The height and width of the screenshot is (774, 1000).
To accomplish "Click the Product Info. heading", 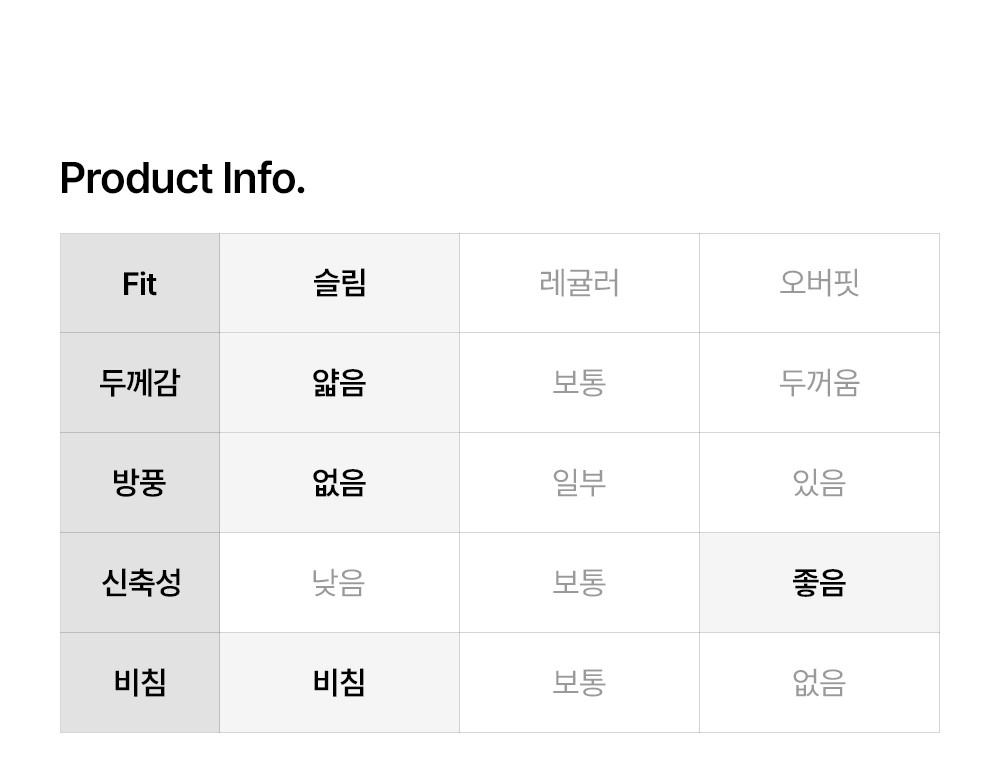I will 182,179.
